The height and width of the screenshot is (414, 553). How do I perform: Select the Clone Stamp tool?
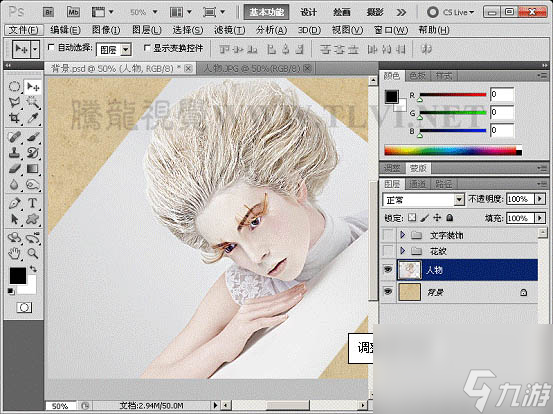pyautogui.click(x=14, y=153)
